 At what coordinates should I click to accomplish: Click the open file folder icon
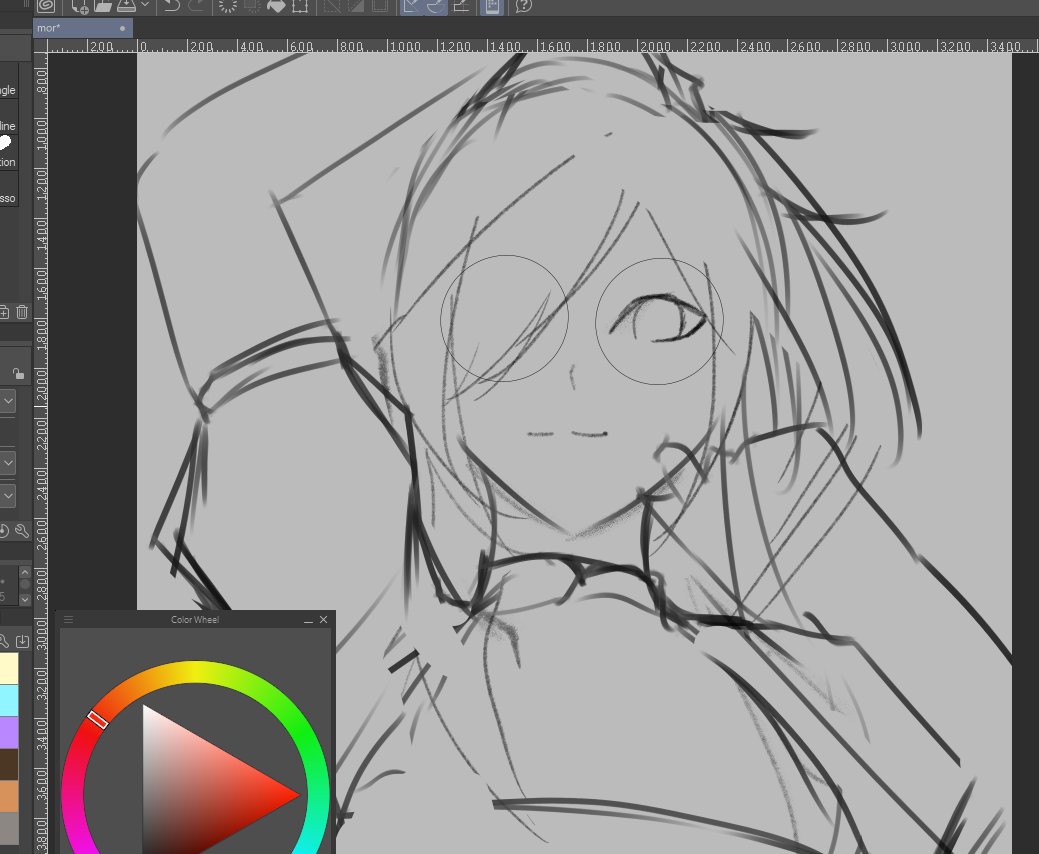tap(103, 6)
